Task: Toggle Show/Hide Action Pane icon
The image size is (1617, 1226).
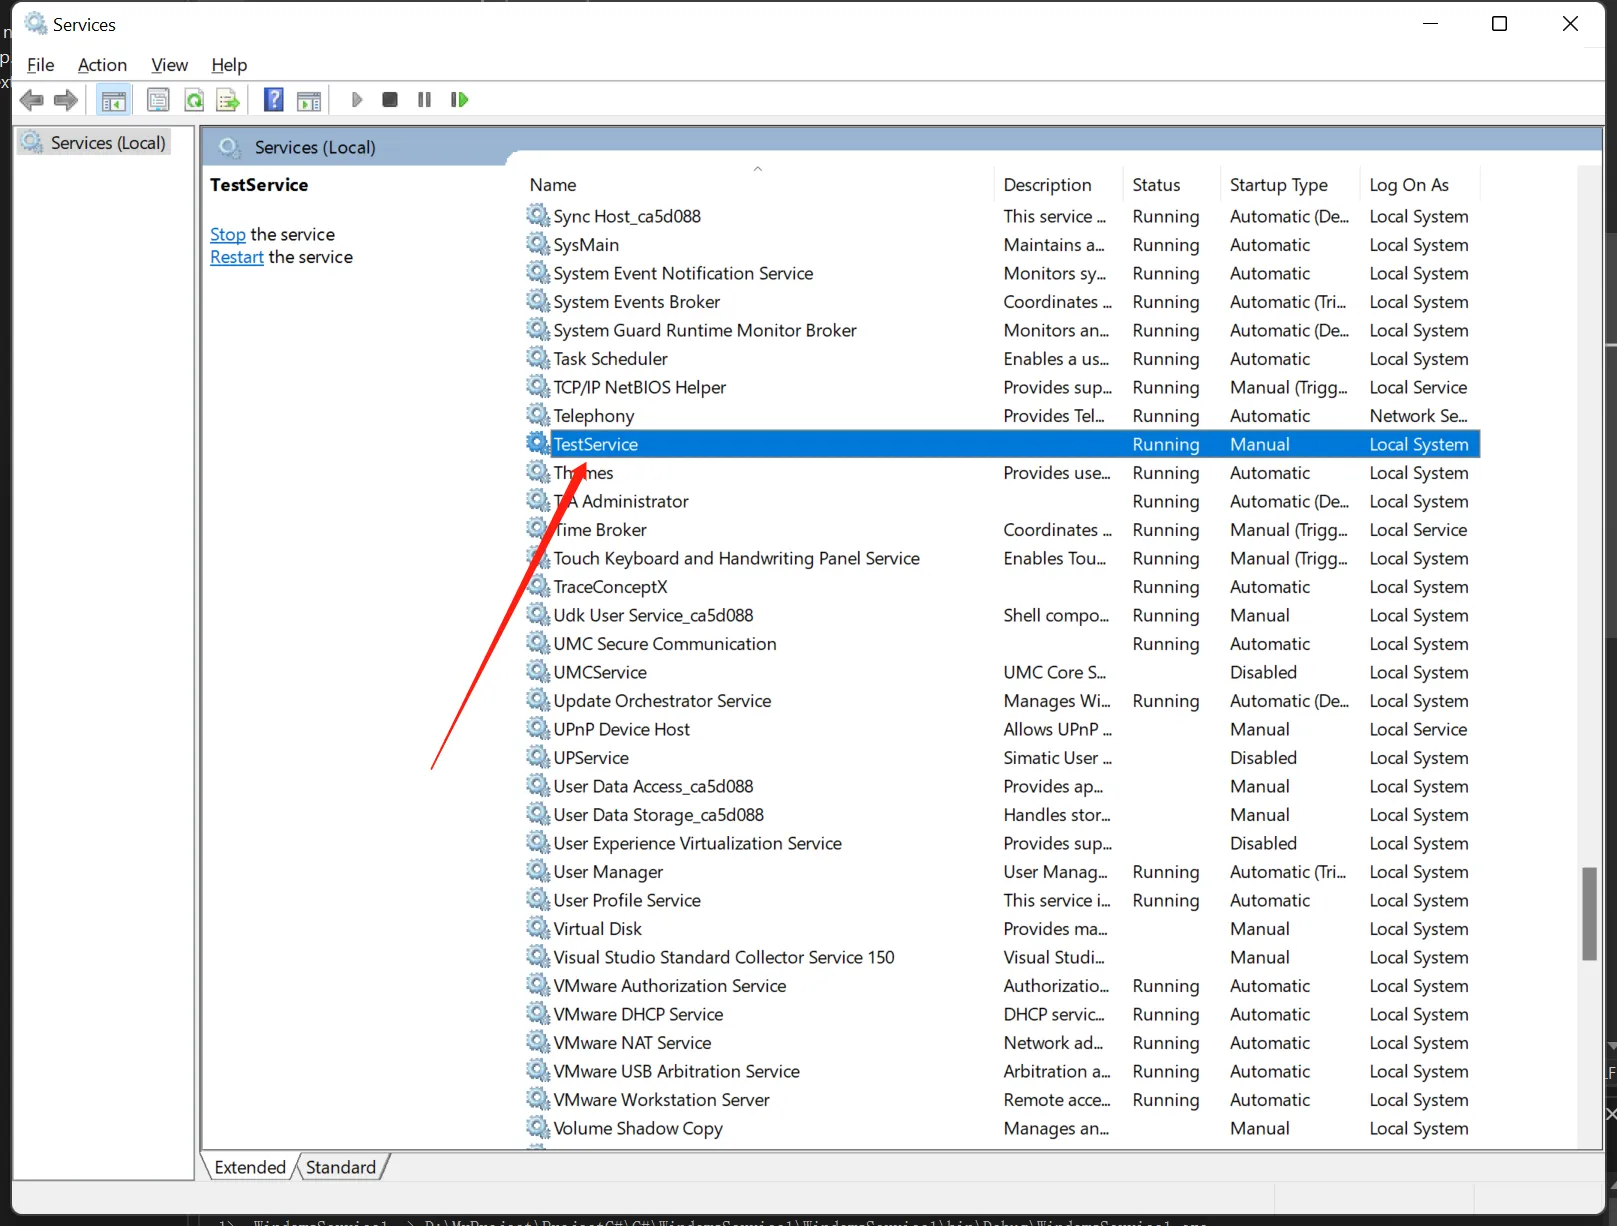Action: point(310,100)
